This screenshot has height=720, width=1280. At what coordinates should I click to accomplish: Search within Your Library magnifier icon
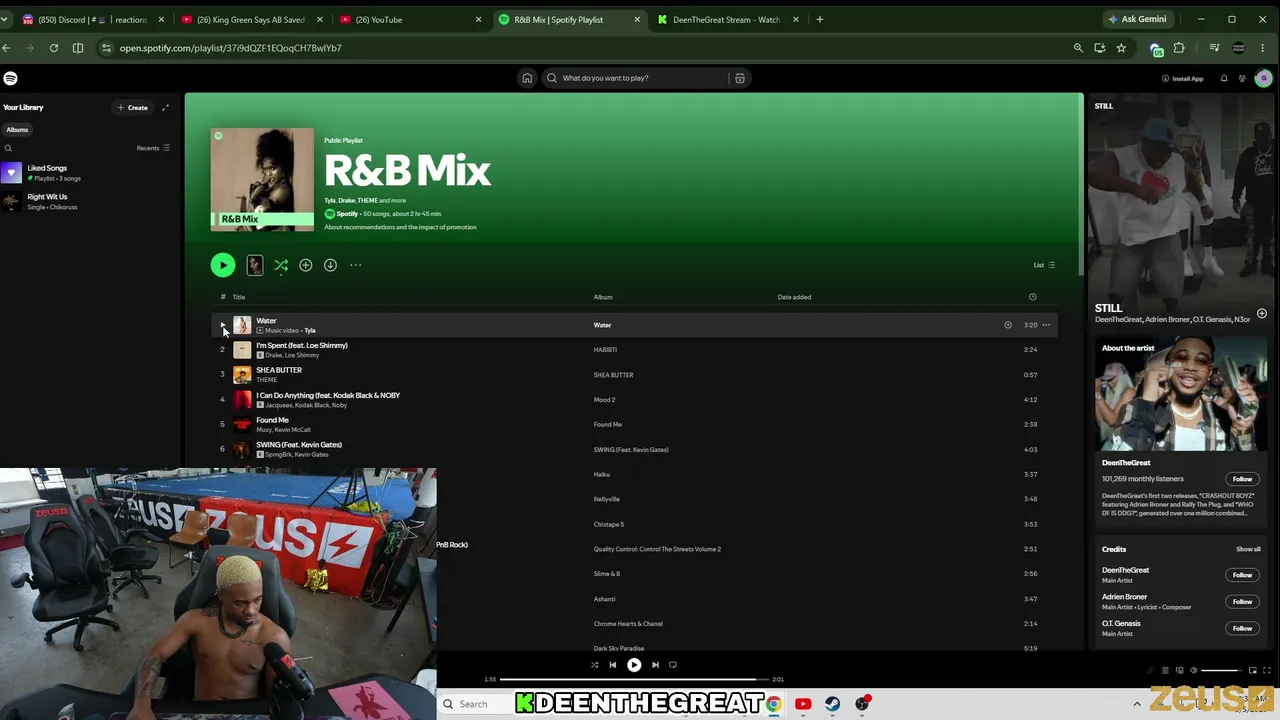point(8,148)
